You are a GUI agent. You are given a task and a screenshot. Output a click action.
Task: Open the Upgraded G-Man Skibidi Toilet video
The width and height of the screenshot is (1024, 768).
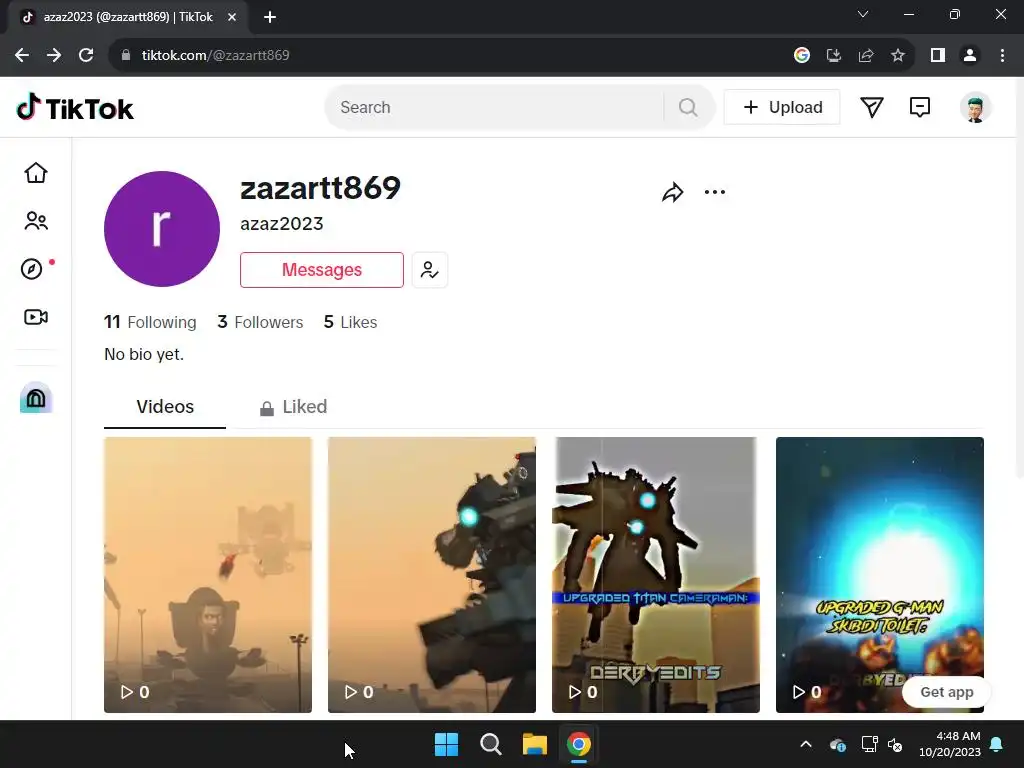coord(880,575)
